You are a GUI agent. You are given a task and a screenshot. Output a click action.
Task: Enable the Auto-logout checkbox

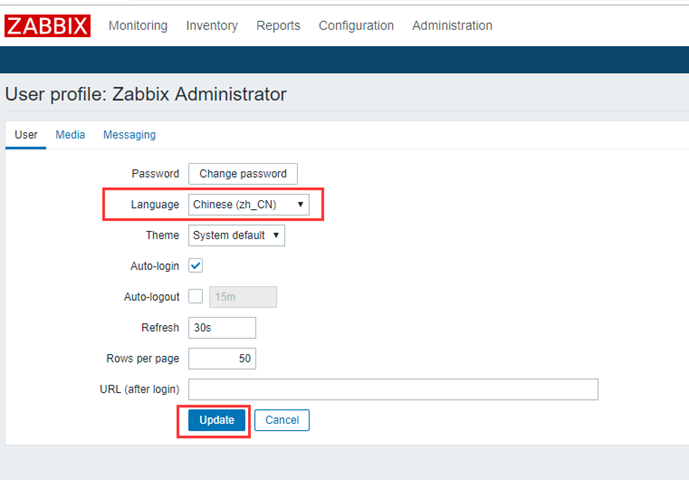pos(196,296)
